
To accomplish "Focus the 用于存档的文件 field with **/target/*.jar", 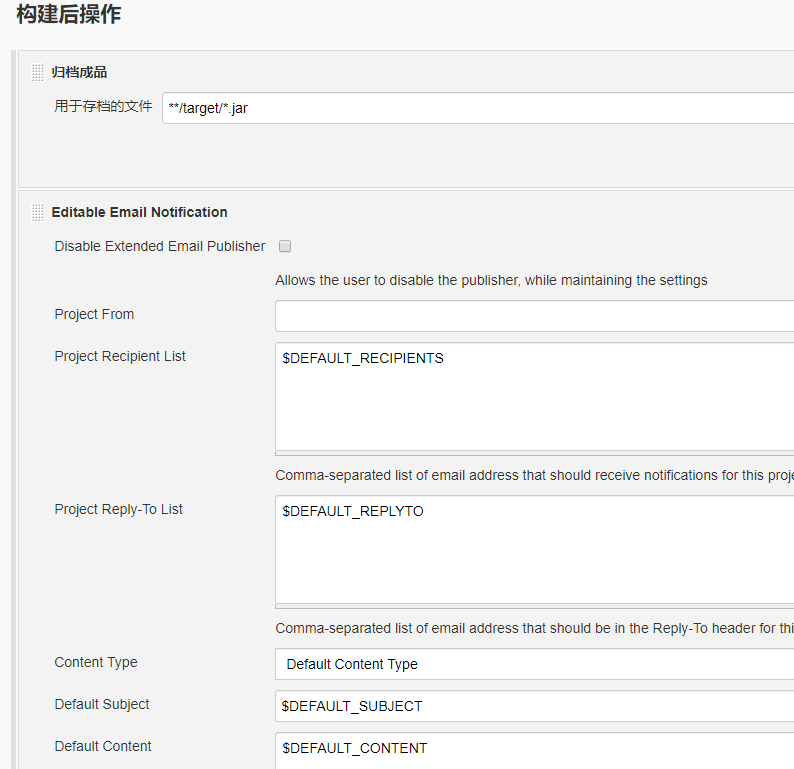I will pyautogui.click(x=478, y=108).
